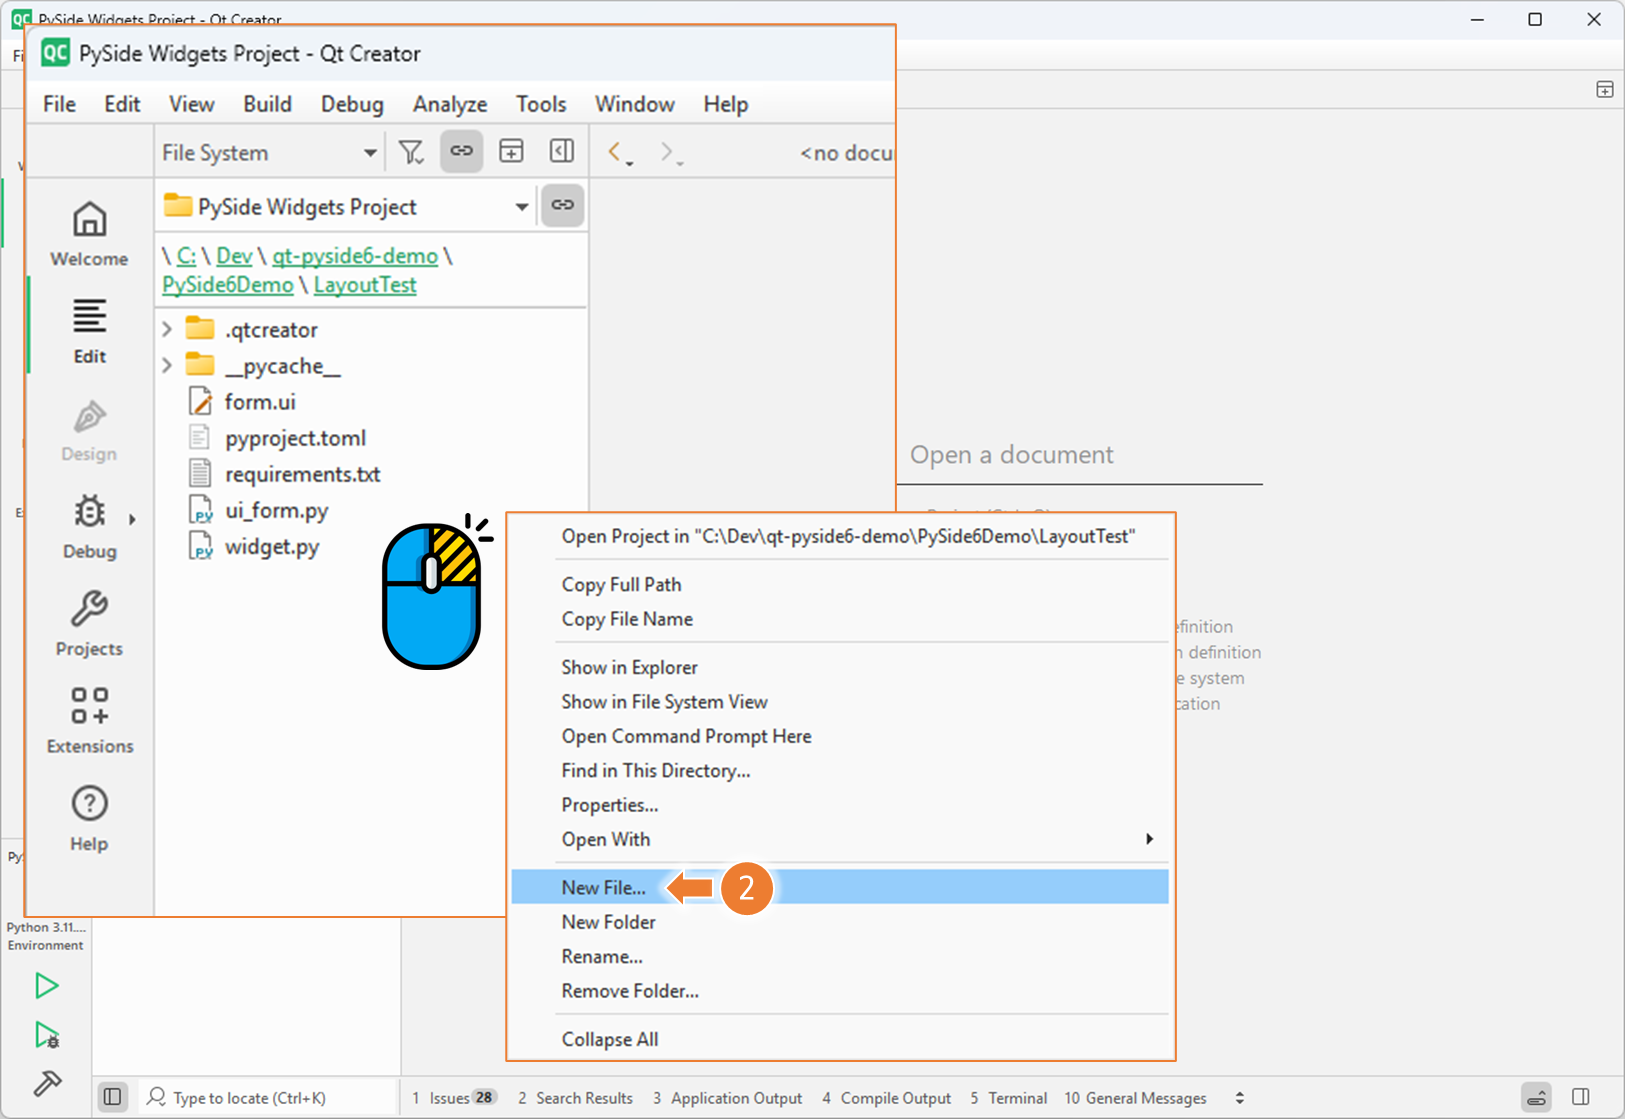1625x1119 pixels.
Task: Open output pane selector arrows in status bar
Action: (x=1240, y=1097)
